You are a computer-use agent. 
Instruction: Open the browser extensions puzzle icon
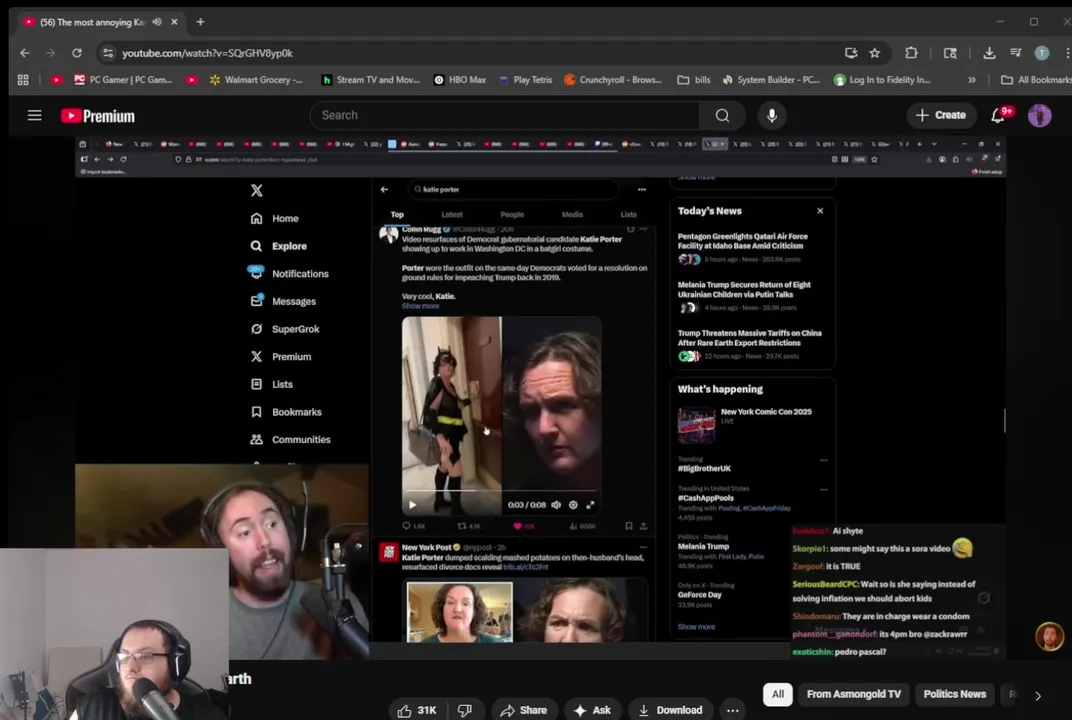[911, 53]
